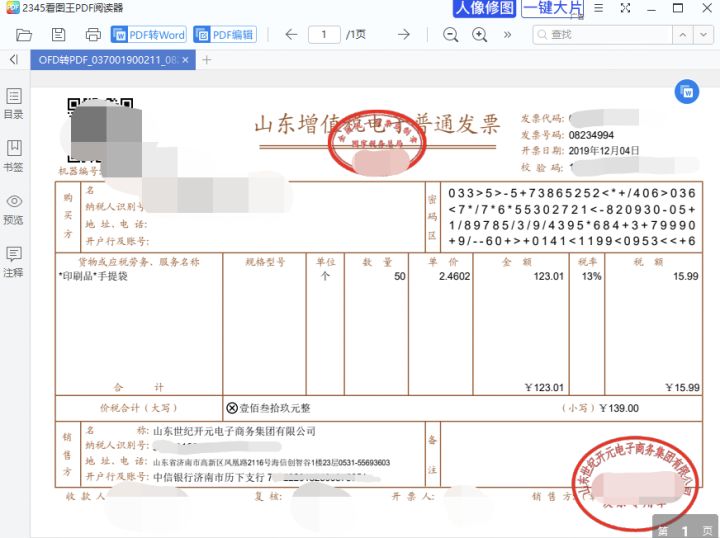
Task: Open the 预览 thumbnail preview panel
Action: 13,209
